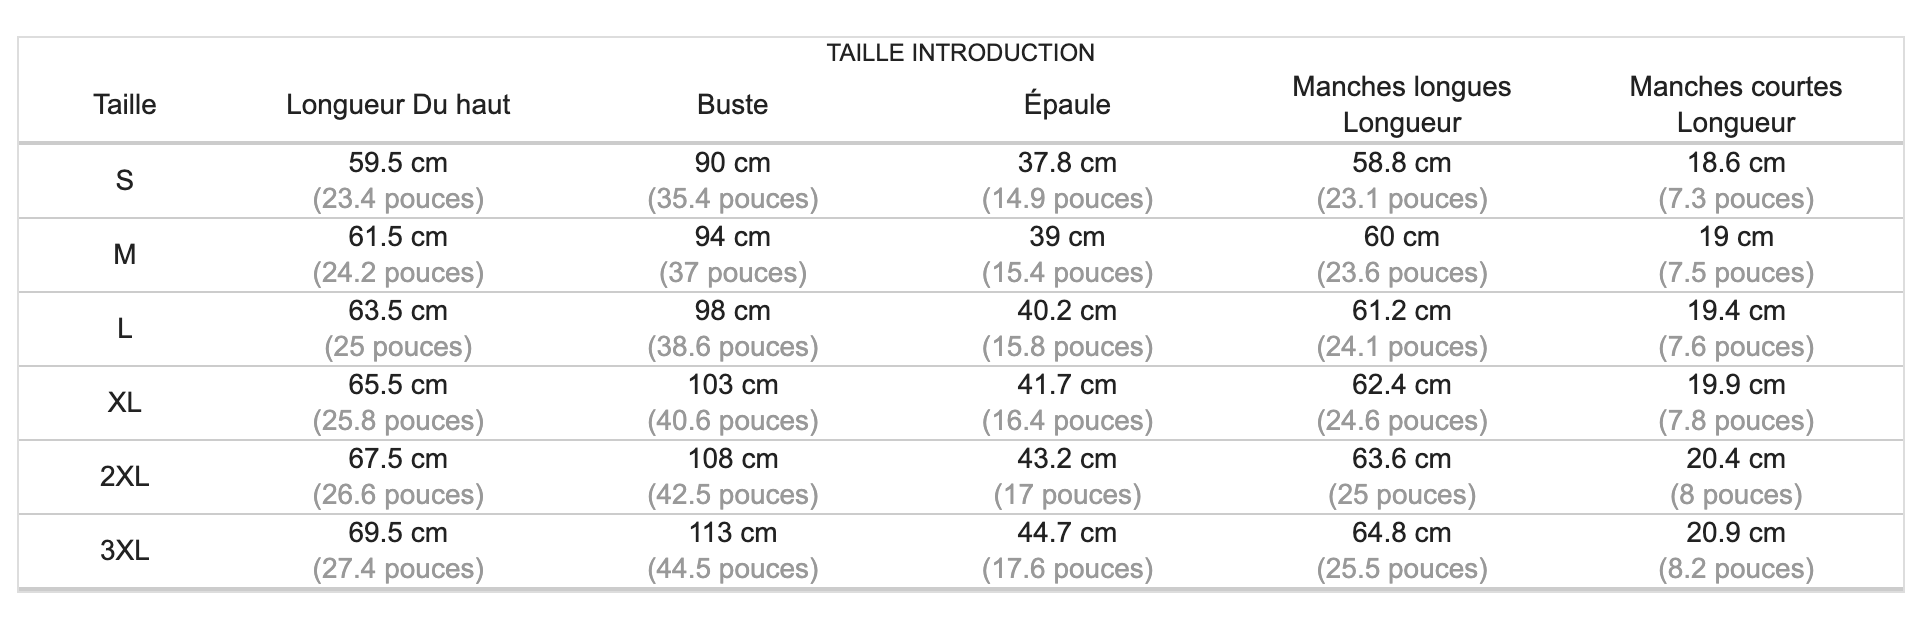Click the 20.4 cm short sleeve value
The height and width of the screenshot is (624, 1924).
tap(1735, 459)
